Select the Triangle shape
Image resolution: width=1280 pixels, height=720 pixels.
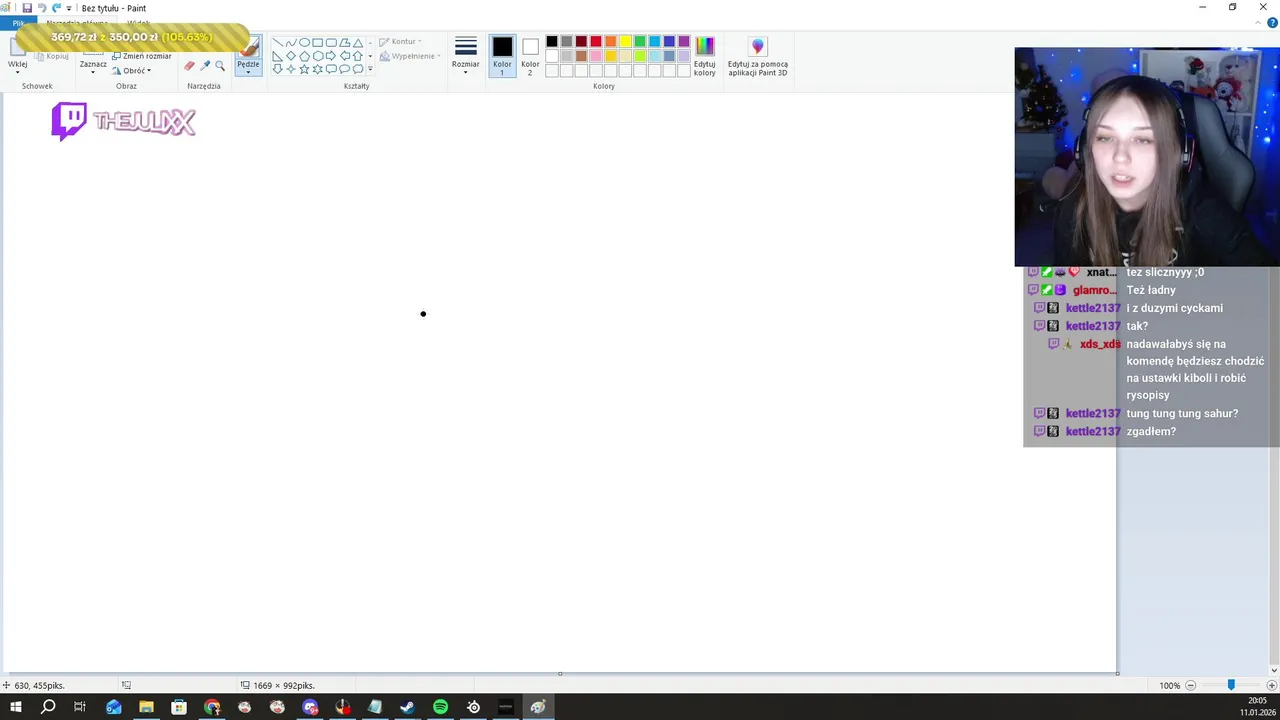point(358,43)
